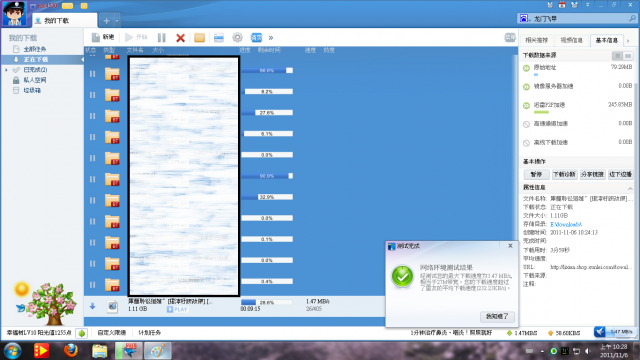Open download folder via toolbar folder icon
Screen dimensions: 640x360
point(199,38)
